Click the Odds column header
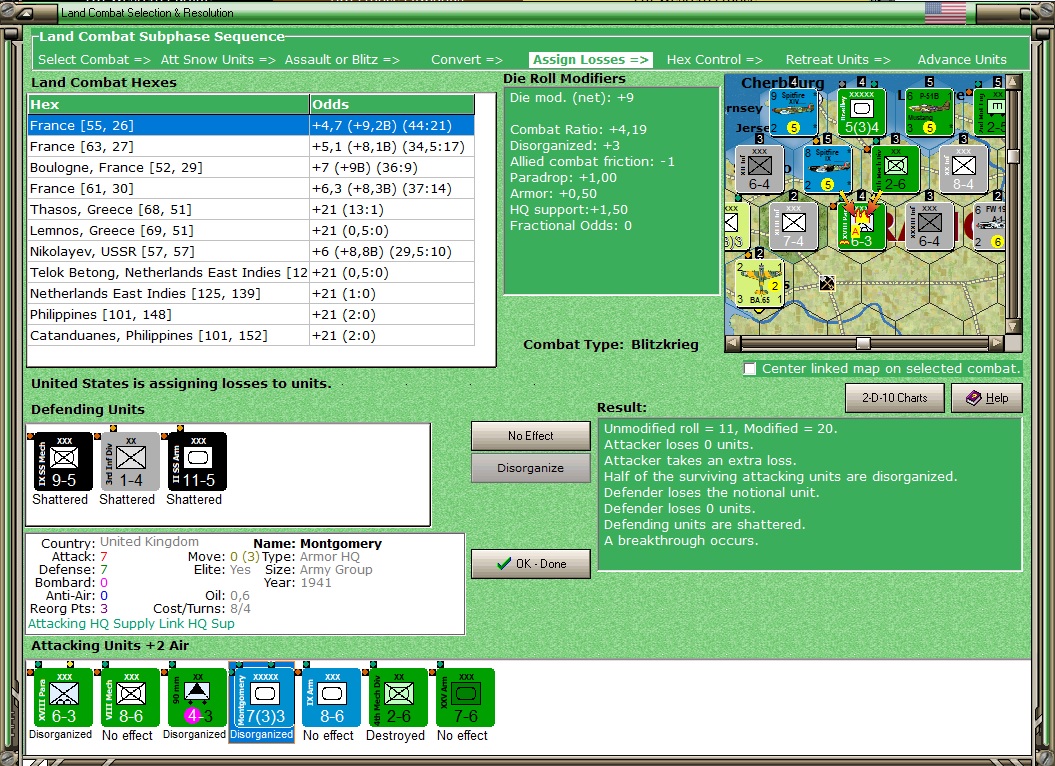Screen dimensions: 1055x766 click(x=392, y=104)
